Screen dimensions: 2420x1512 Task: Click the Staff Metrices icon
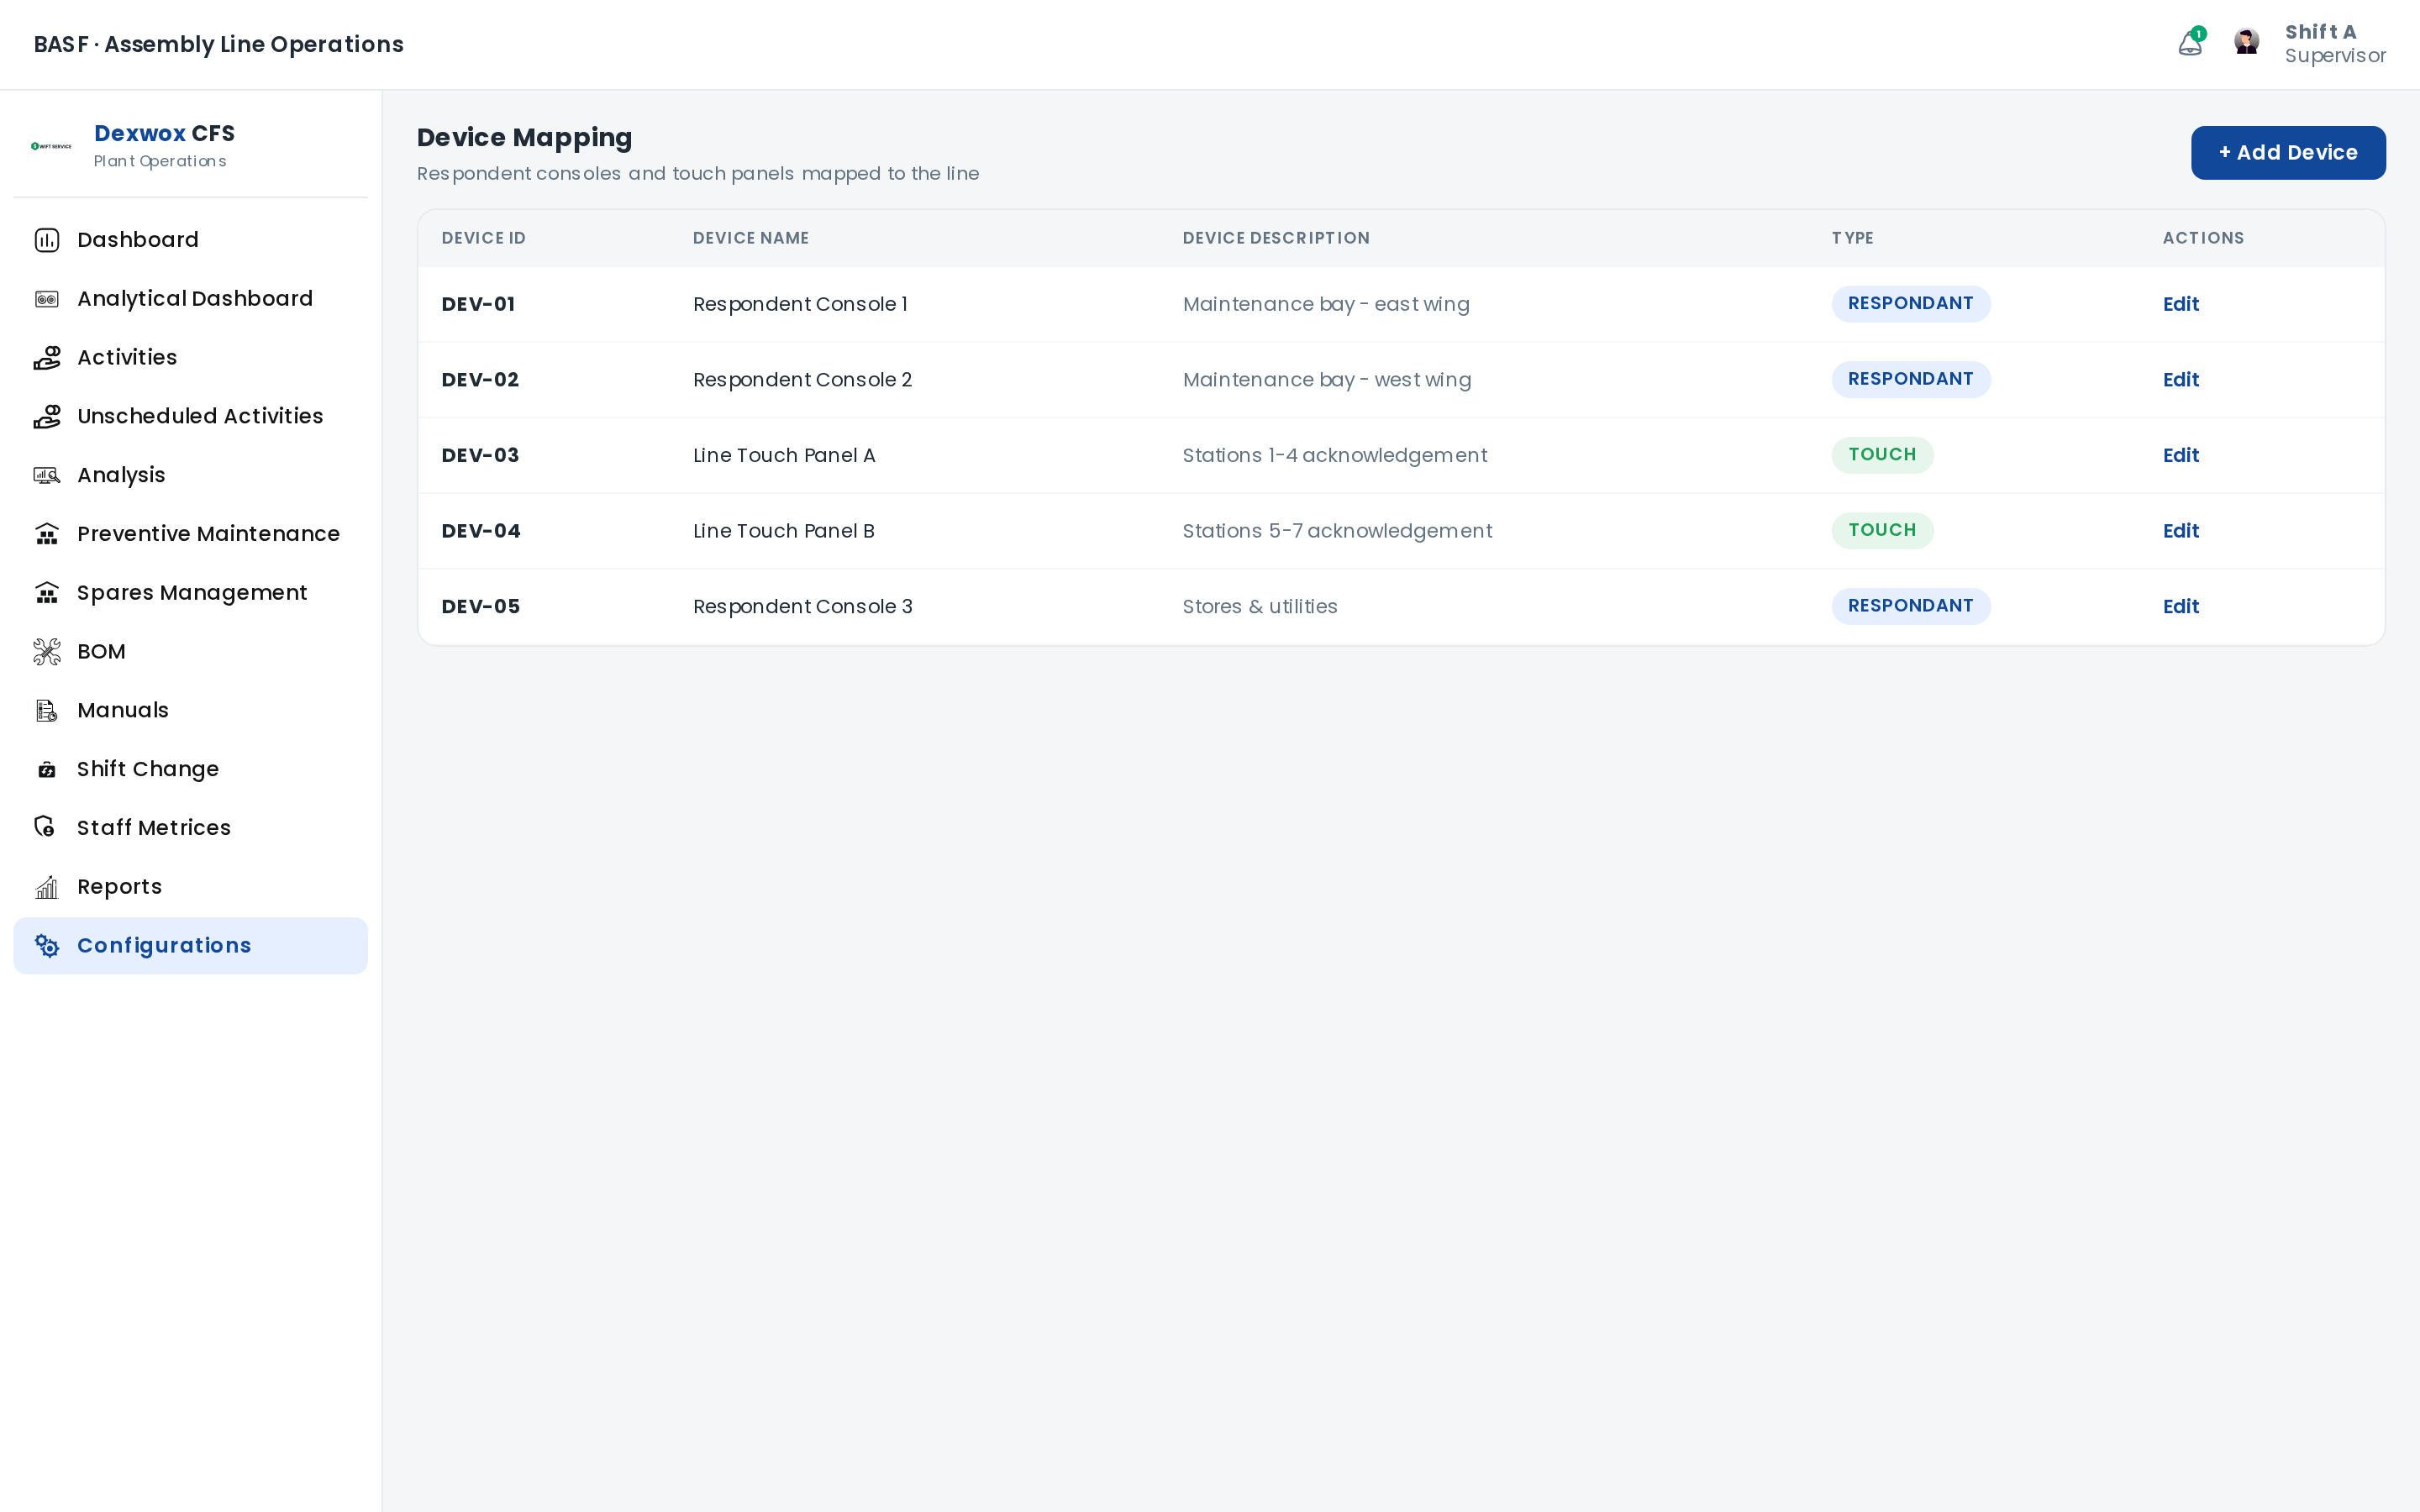click(47, 828)
